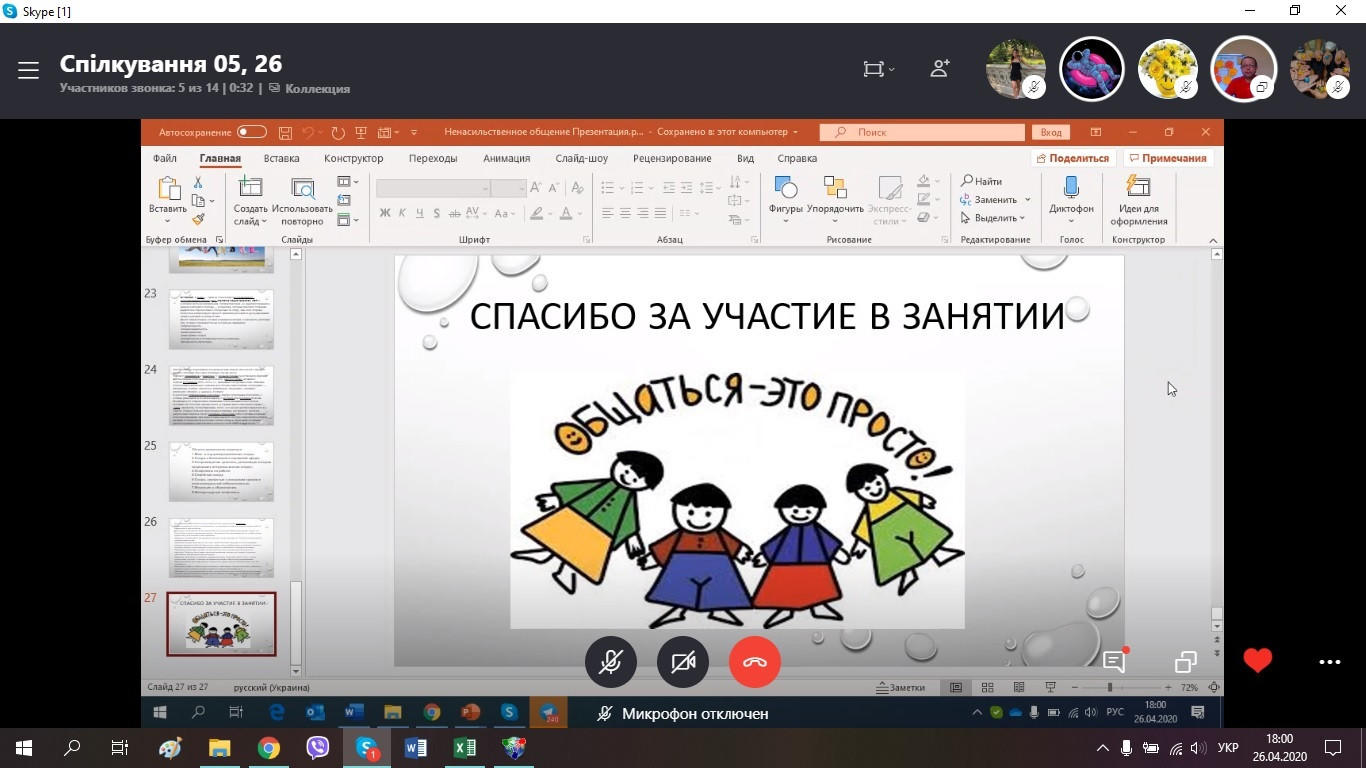Unmute the microphone in Skype call
Image resolution: width=1366 pixels, height=768 pixels.
(611, 662)
